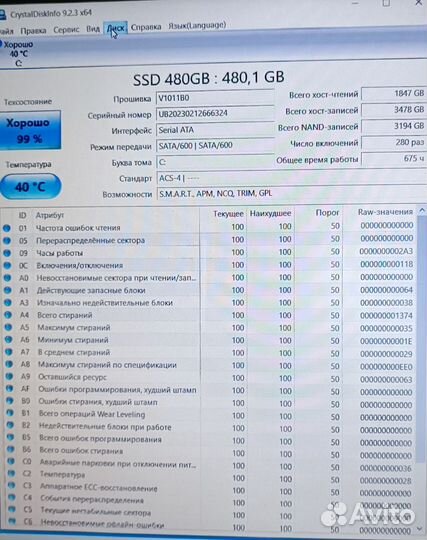Click status icon for attribute B0 row
Screen dimensions: 427x540
(x=10, y=401)
